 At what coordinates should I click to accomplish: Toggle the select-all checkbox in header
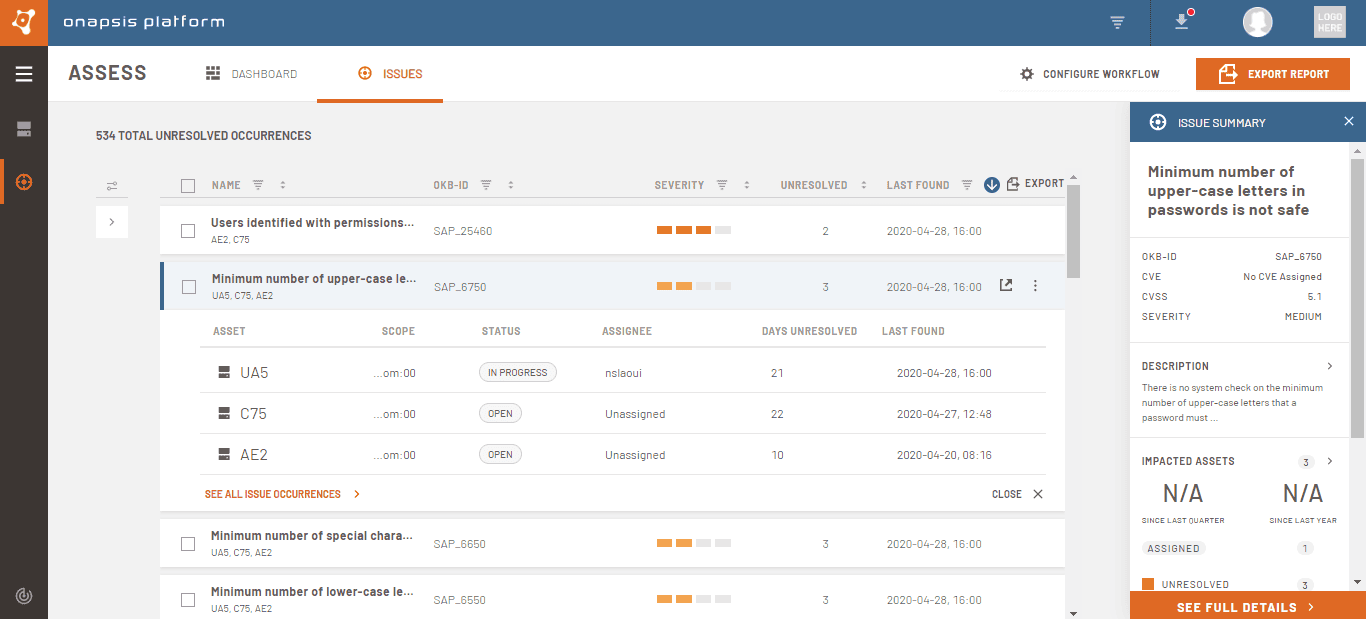pyautogui.click(x=188, y=185)
